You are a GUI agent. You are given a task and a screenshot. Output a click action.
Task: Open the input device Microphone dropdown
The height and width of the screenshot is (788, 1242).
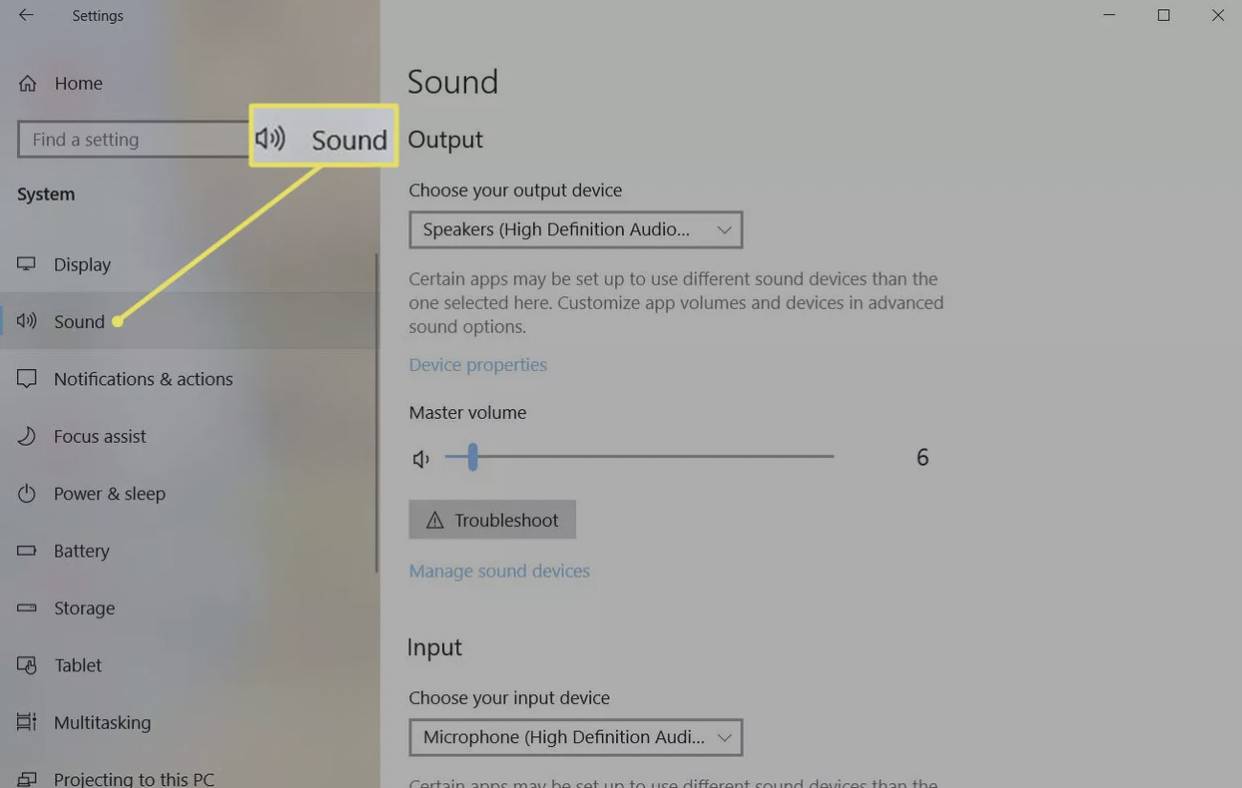point(575,738)
